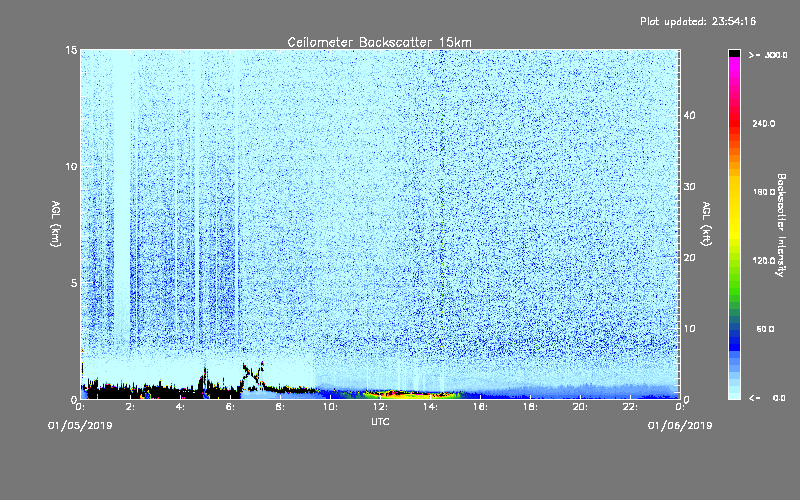Click the "20" tick on the kft axis
The image size is (800, 500).
pos(689,258)
